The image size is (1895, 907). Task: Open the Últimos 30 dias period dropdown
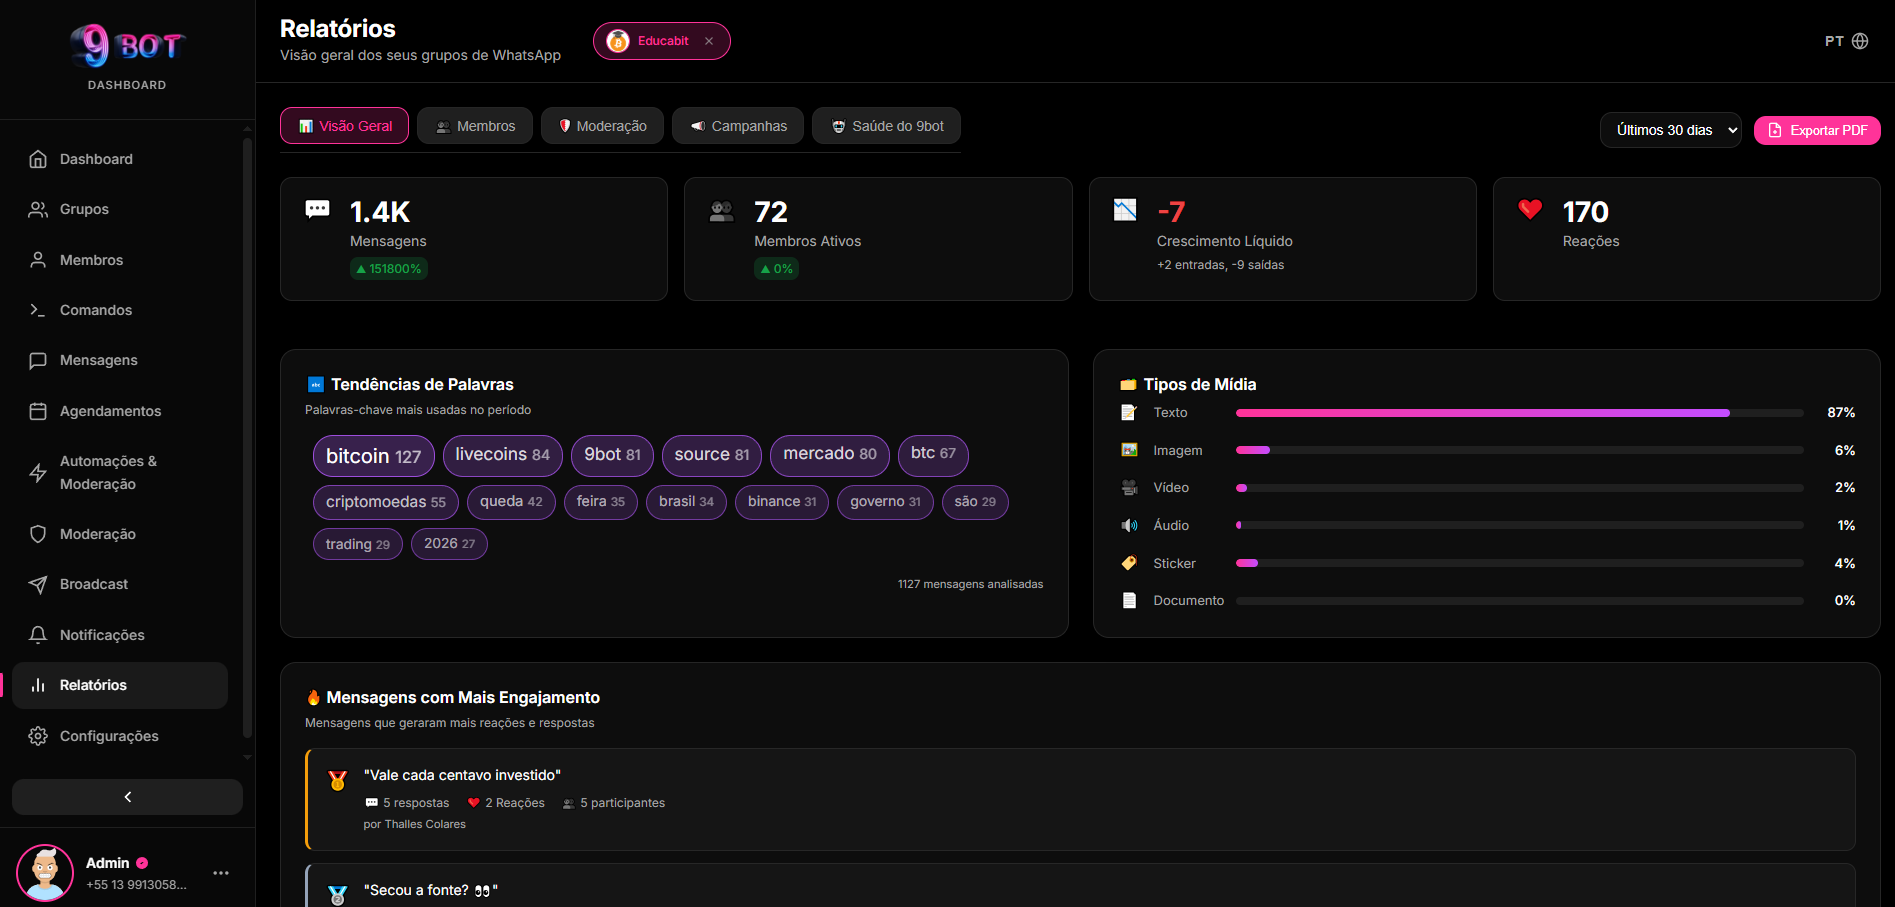pos(1670,130)
